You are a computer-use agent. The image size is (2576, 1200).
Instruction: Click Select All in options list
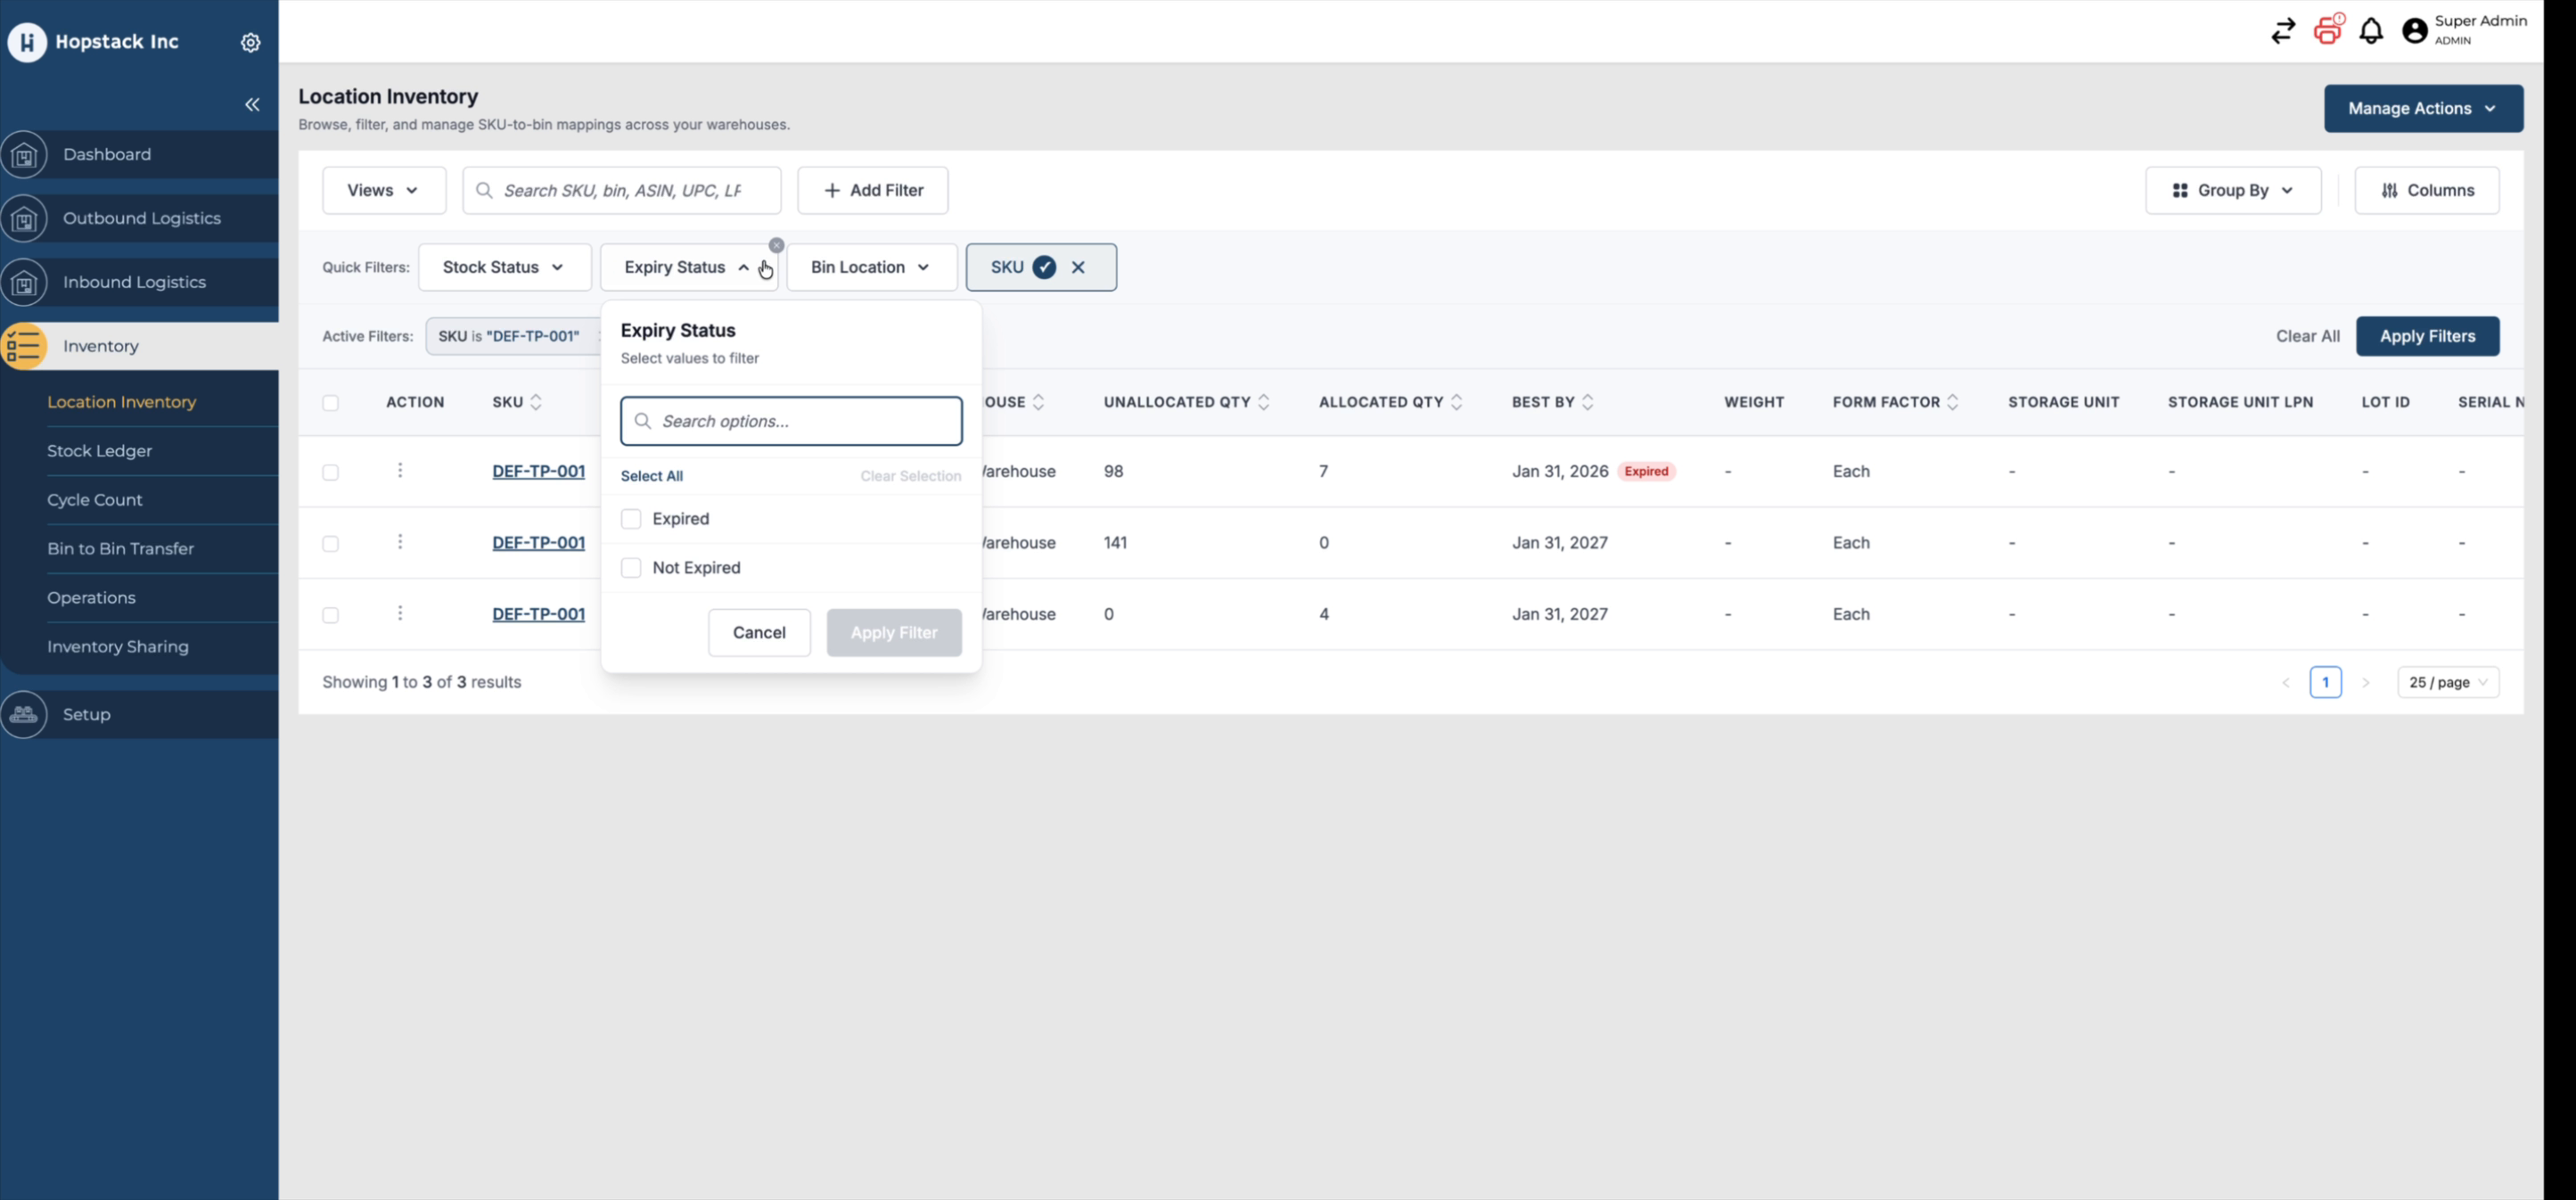(651, 476)
